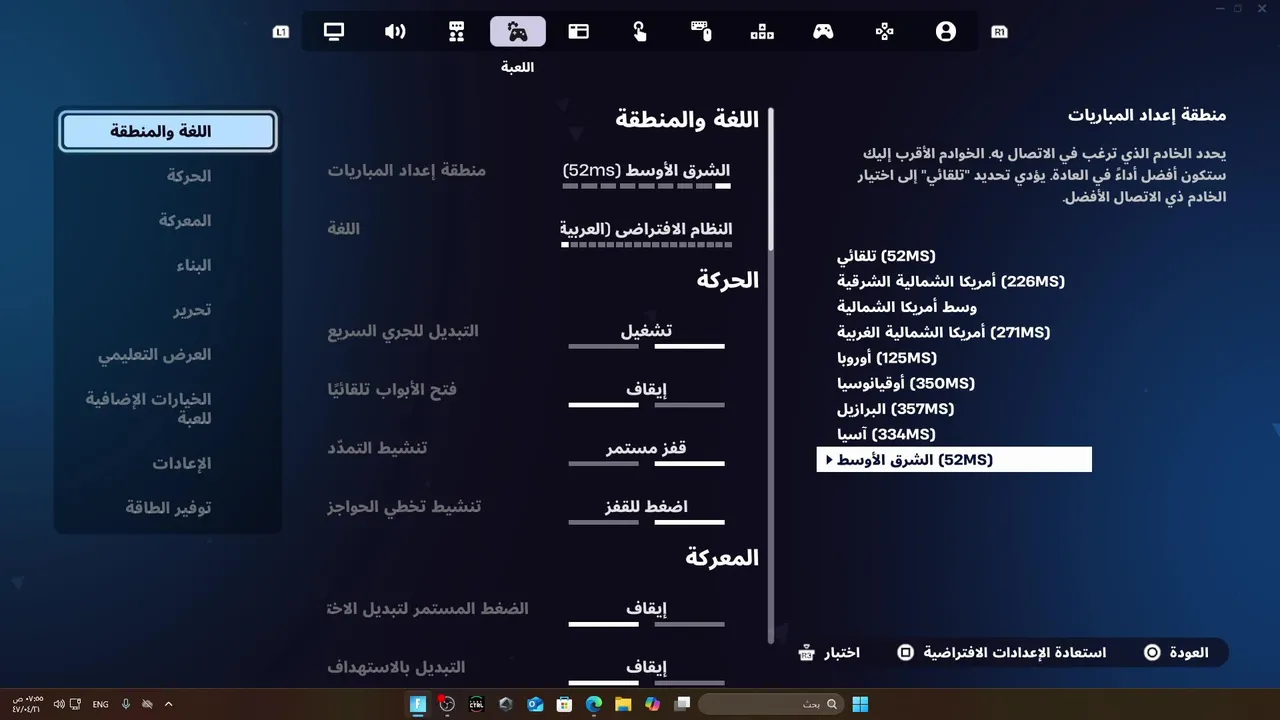Choose آسيا (334MS) region option

[x=887, y=434]
